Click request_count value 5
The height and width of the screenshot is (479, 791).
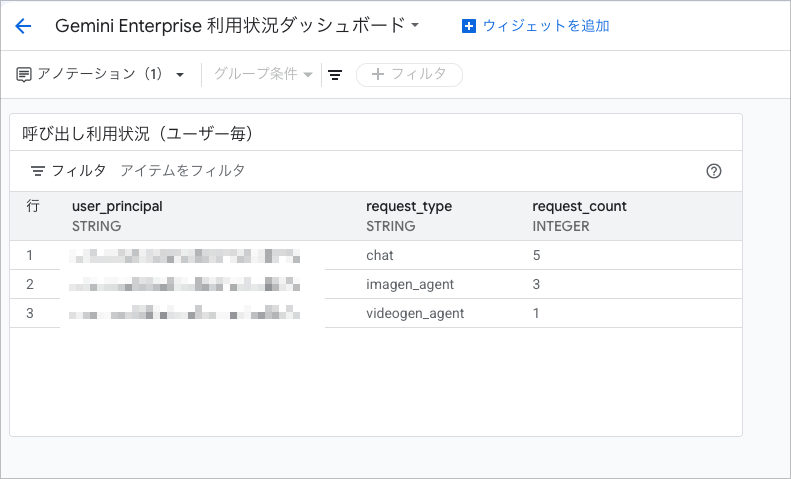tap(536, 255)
